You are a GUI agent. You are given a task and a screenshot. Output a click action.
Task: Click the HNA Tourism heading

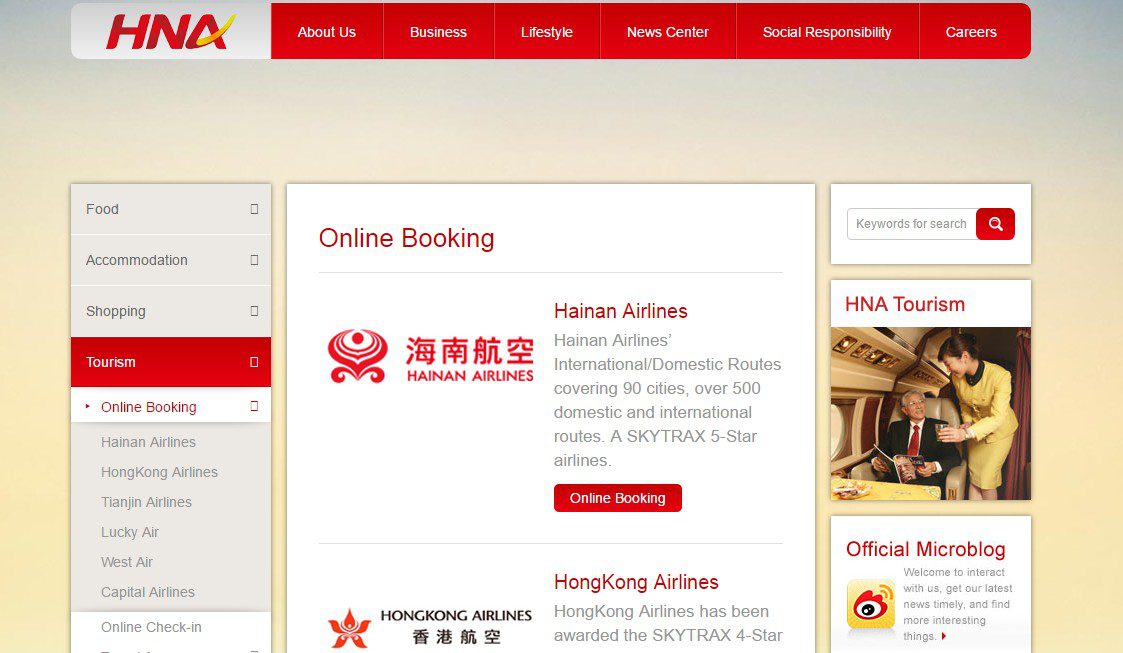point(905,304)
